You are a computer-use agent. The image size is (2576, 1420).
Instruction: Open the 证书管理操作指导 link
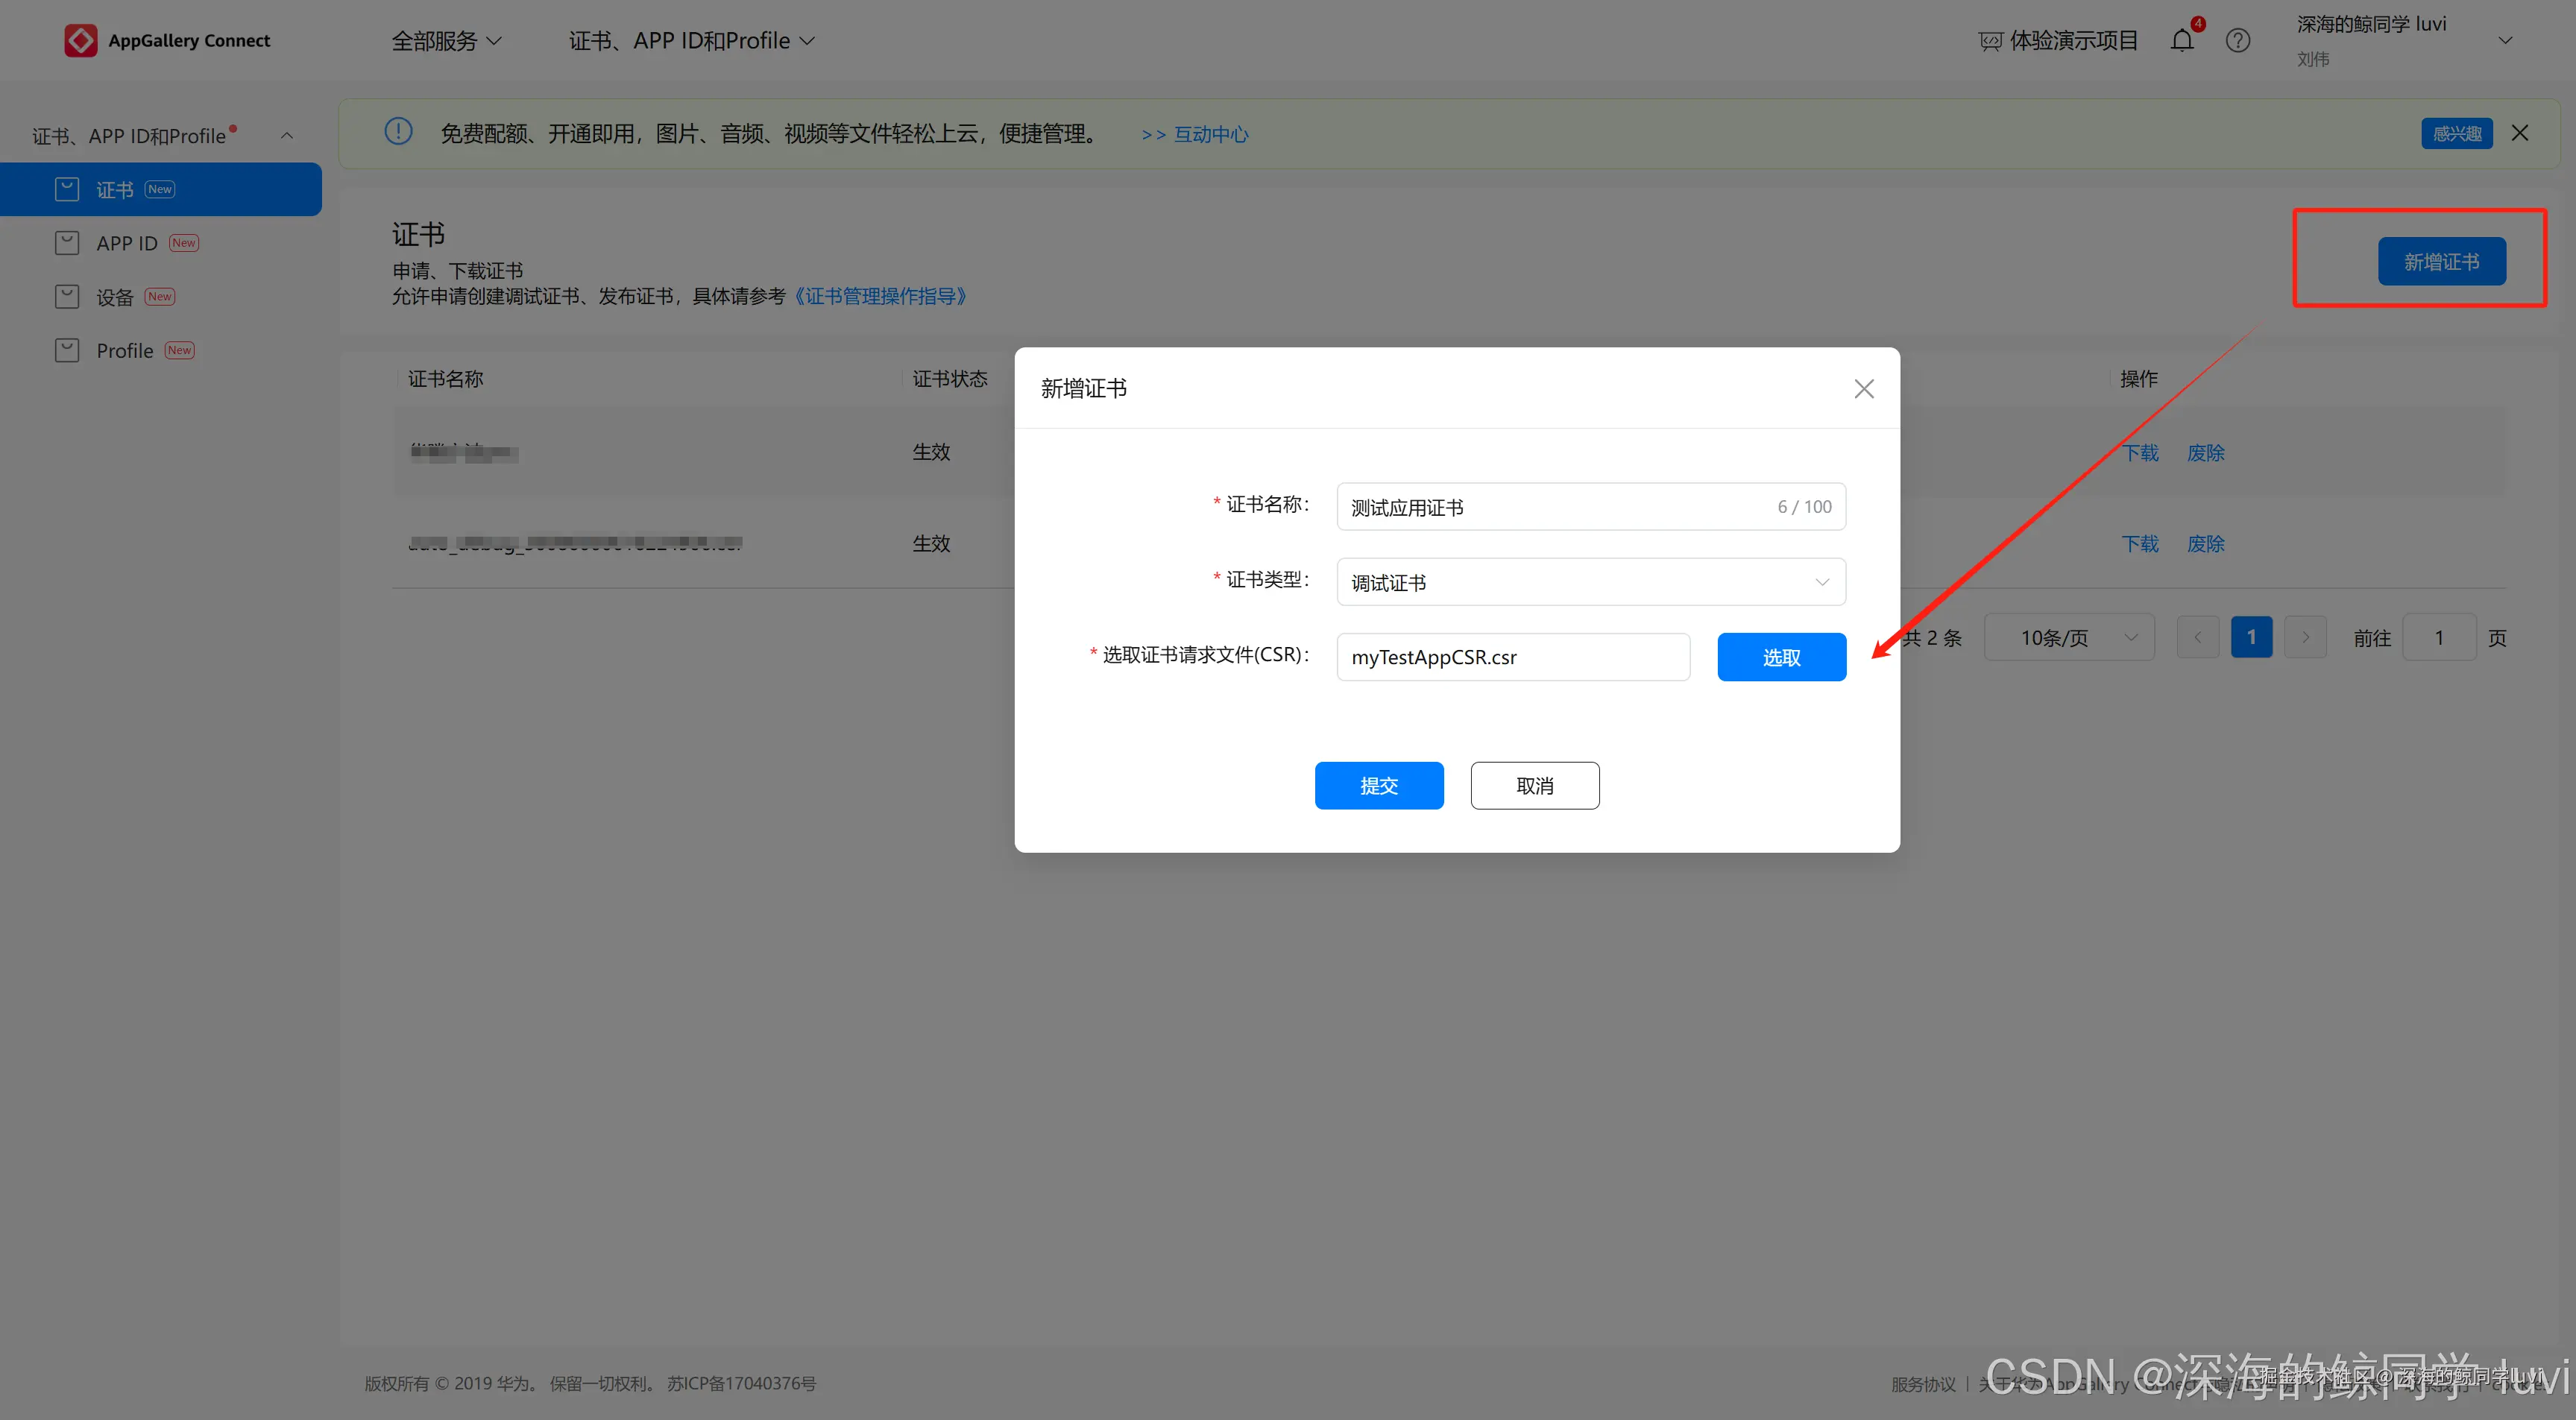[x=880, y=296]
